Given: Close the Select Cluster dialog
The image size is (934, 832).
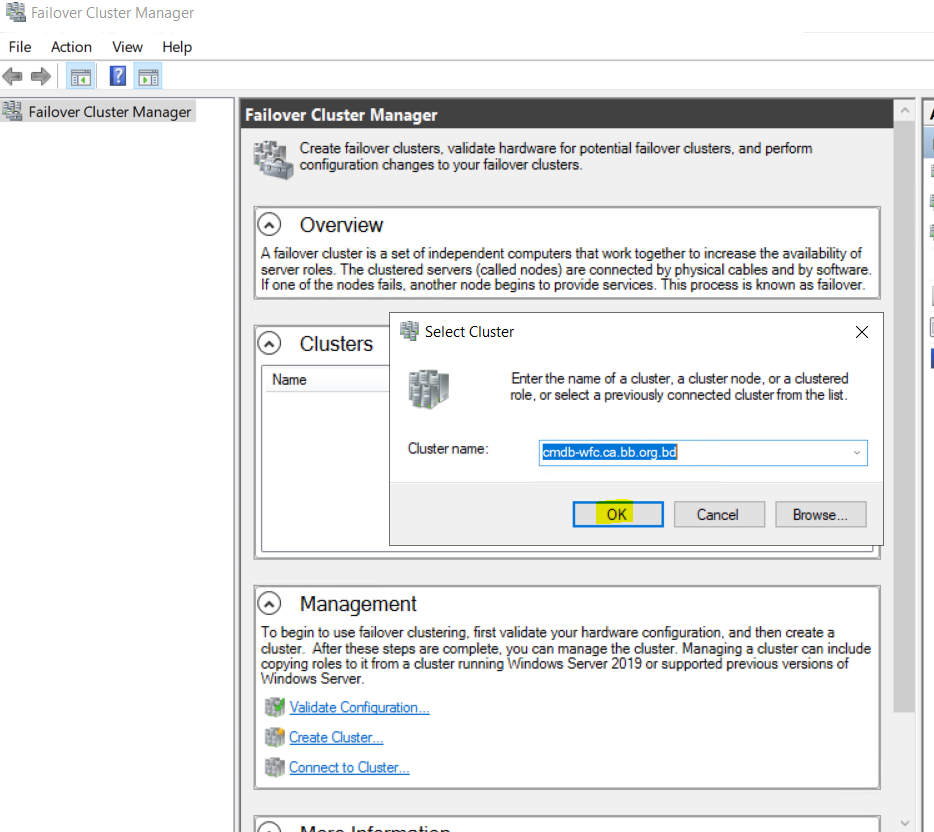Looking at the screenshot, I should coord(861,332).
